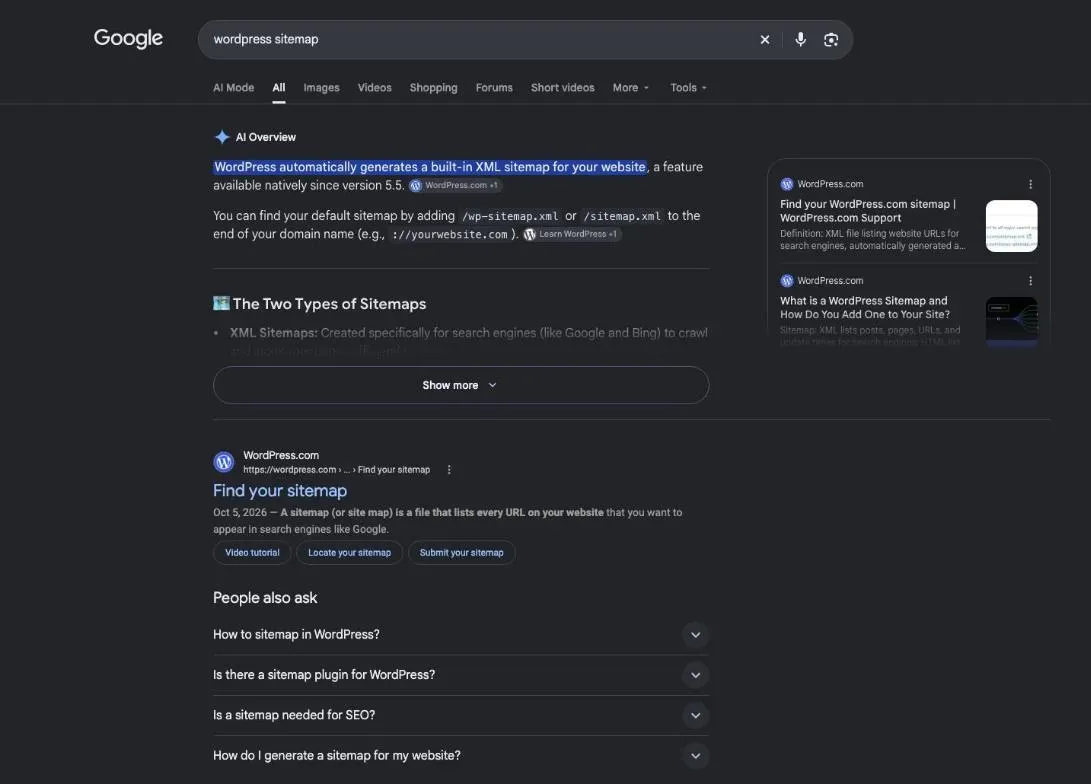The width and height of the screenshot is (1091, 784).
Task: Click the AI Overview sparkle icon
Action: (222, 137)
